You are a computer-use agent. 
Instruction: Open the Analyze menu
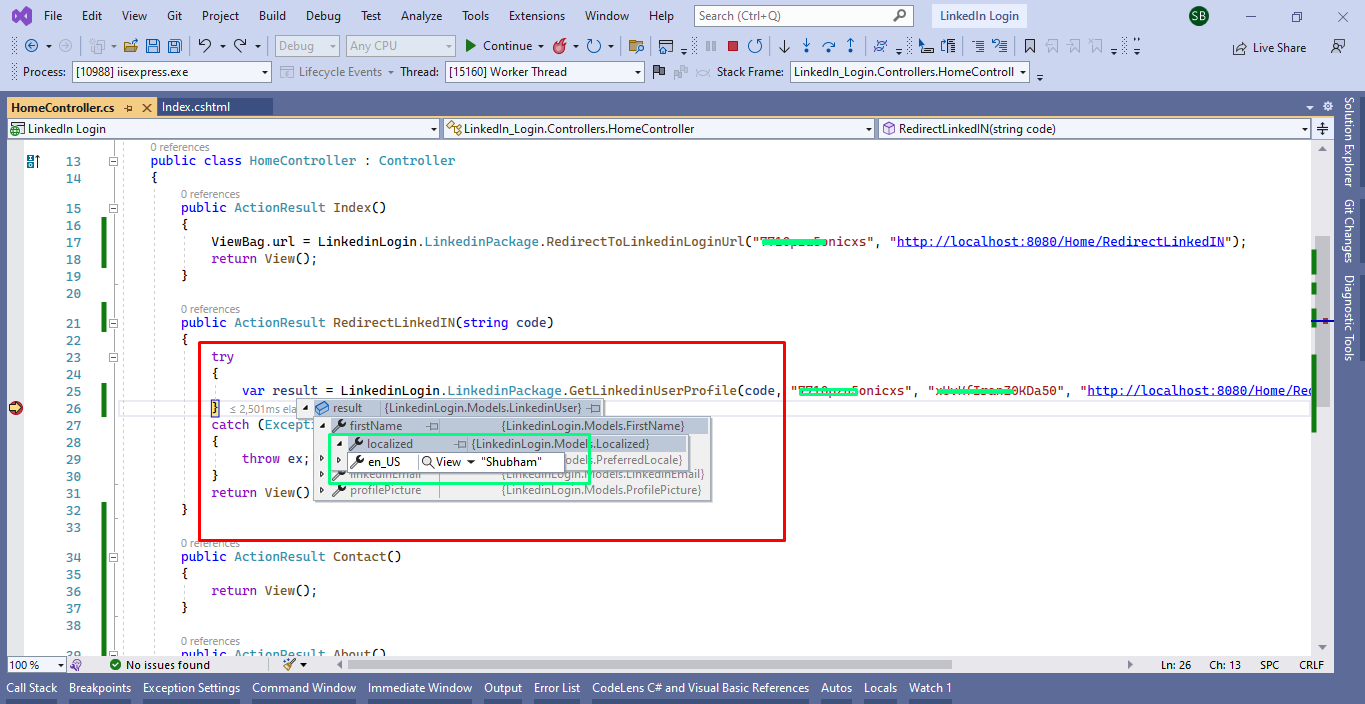click(x=421, y=16)
